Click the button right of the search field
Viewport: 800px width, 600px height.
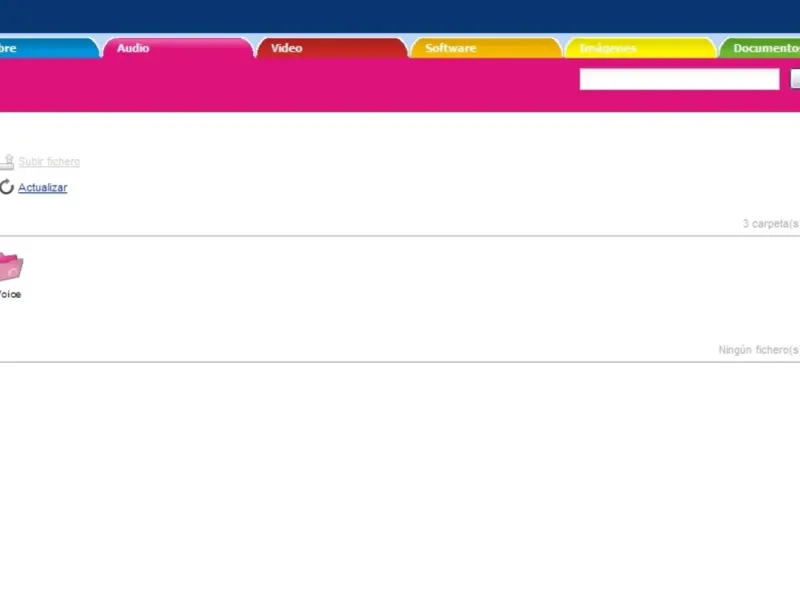(795, 79)
